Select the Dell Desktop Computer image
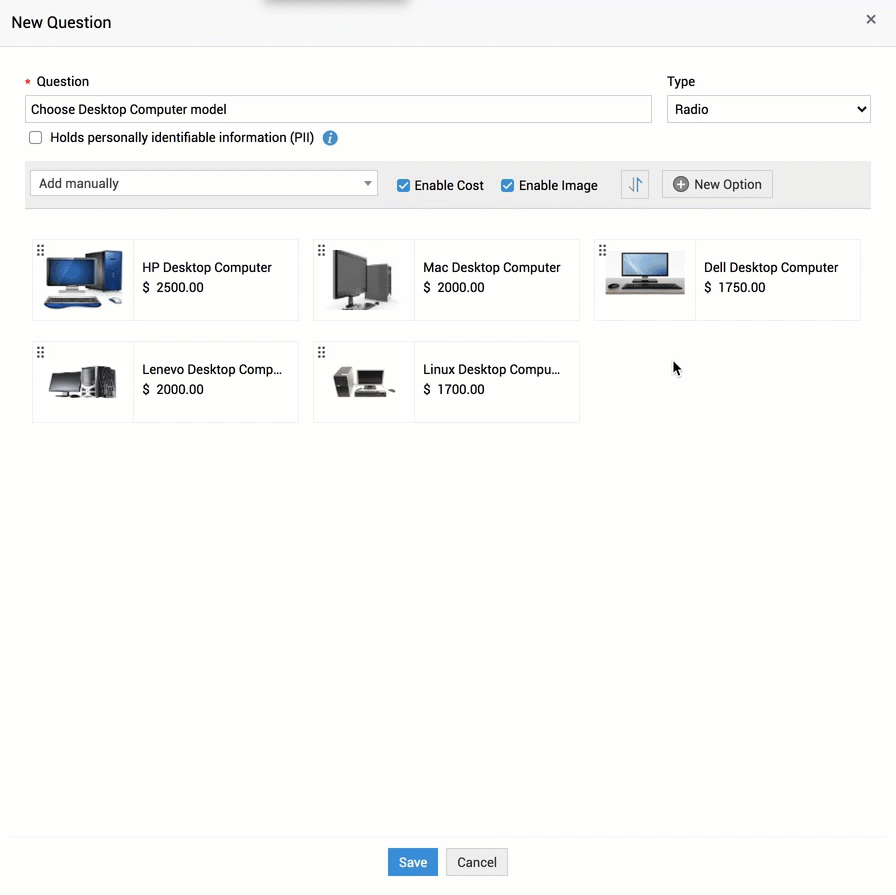The image size is (896, 895). pos(645,274)
